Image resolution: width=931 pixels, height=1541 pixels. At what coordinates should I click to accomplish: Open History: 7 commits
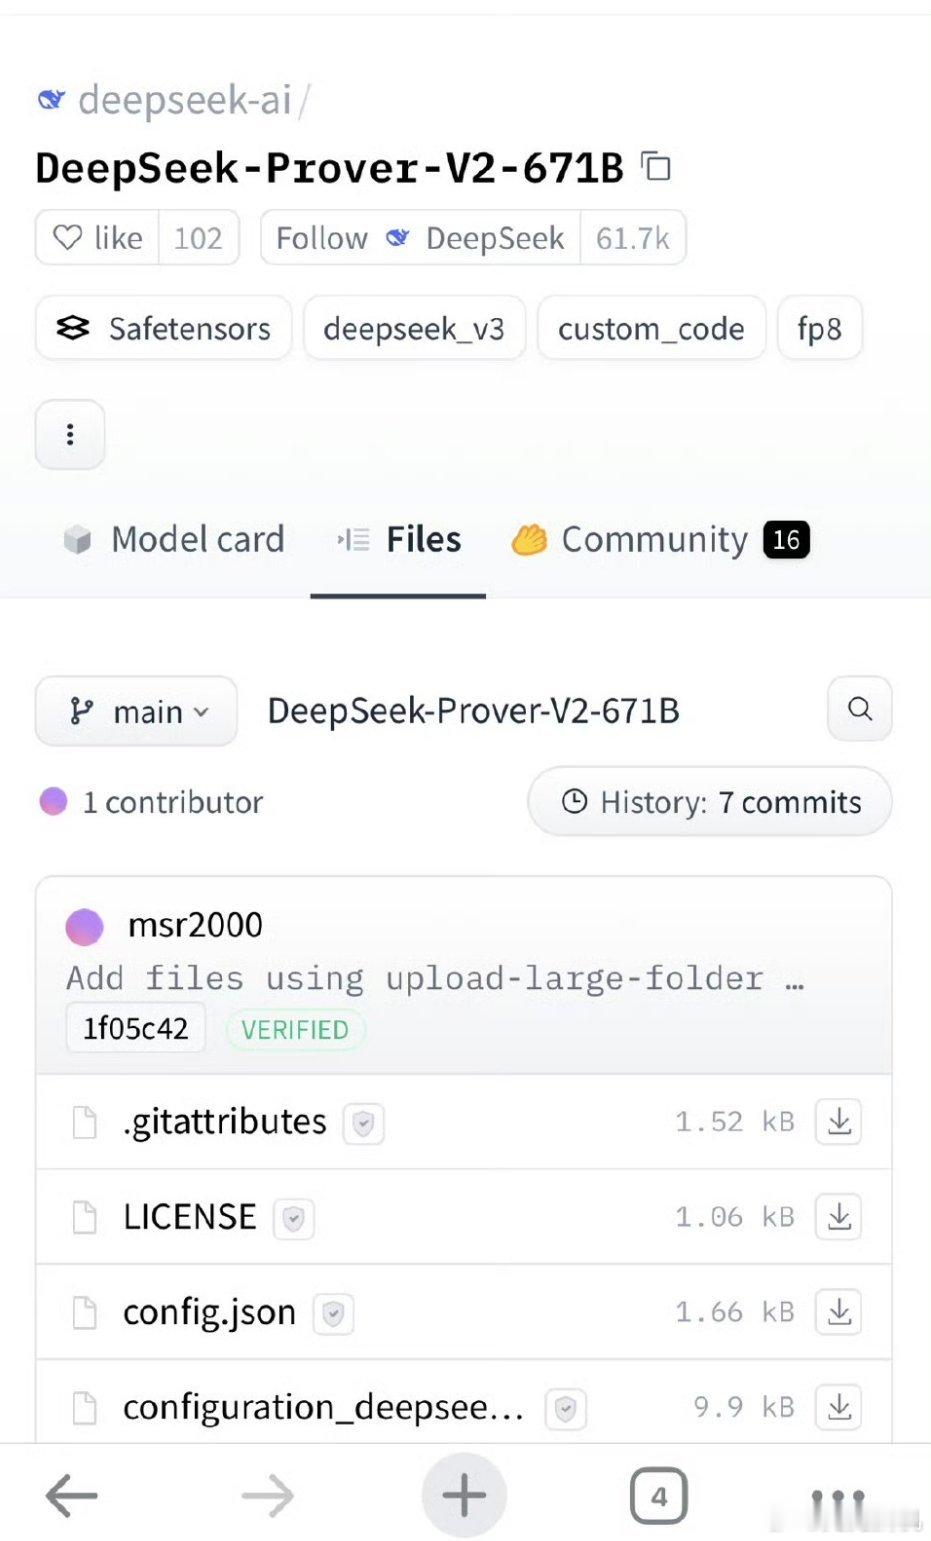710,802
